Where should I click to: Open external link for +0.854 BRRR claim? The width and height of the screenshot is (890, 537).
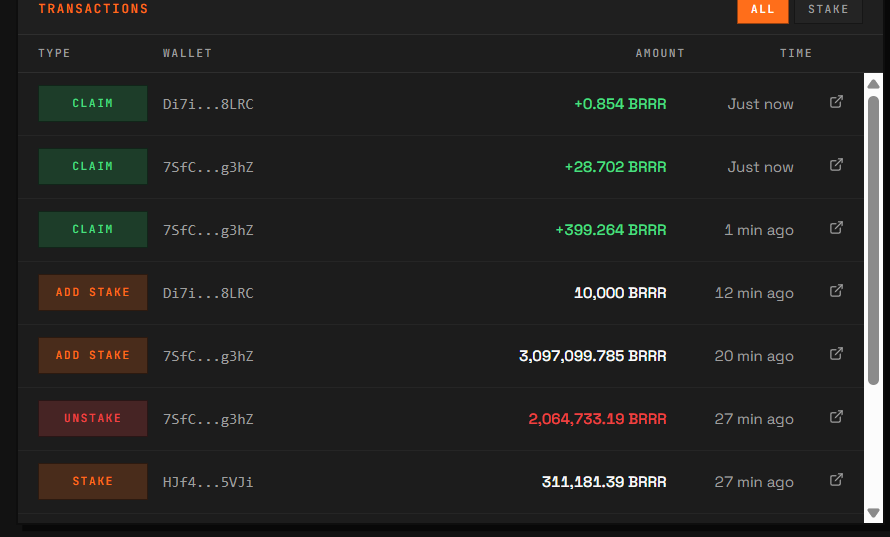(x=836, y=102)
